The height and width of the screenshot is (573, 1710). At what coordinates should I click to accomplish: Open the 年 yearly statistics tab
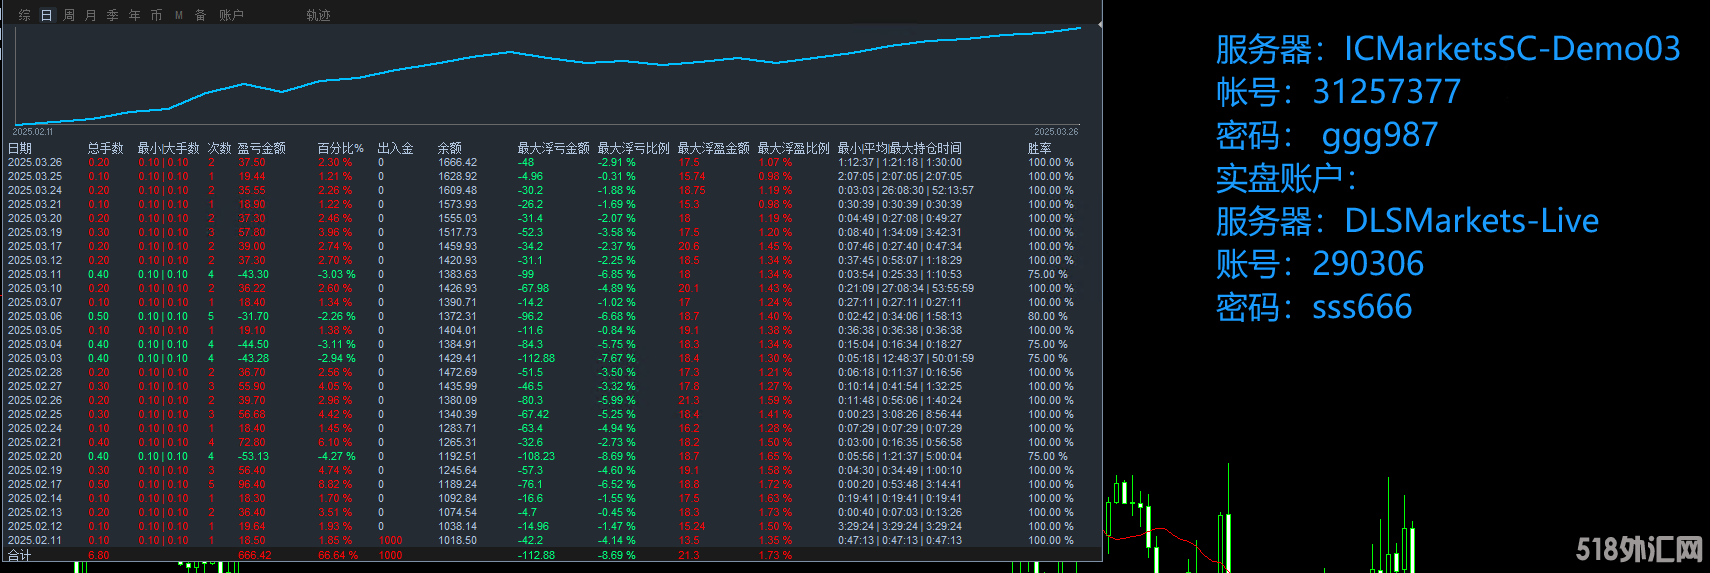134,15
